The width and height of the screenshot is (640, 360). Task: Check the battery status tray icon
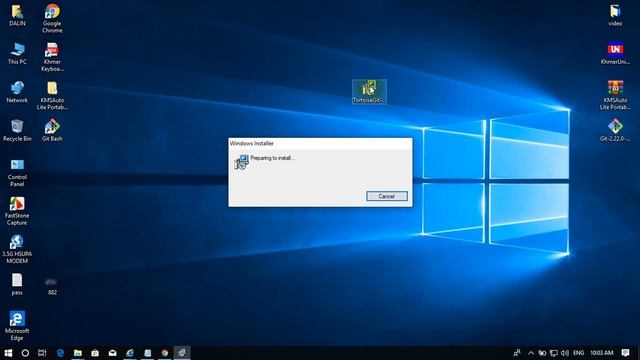(542, 353)
